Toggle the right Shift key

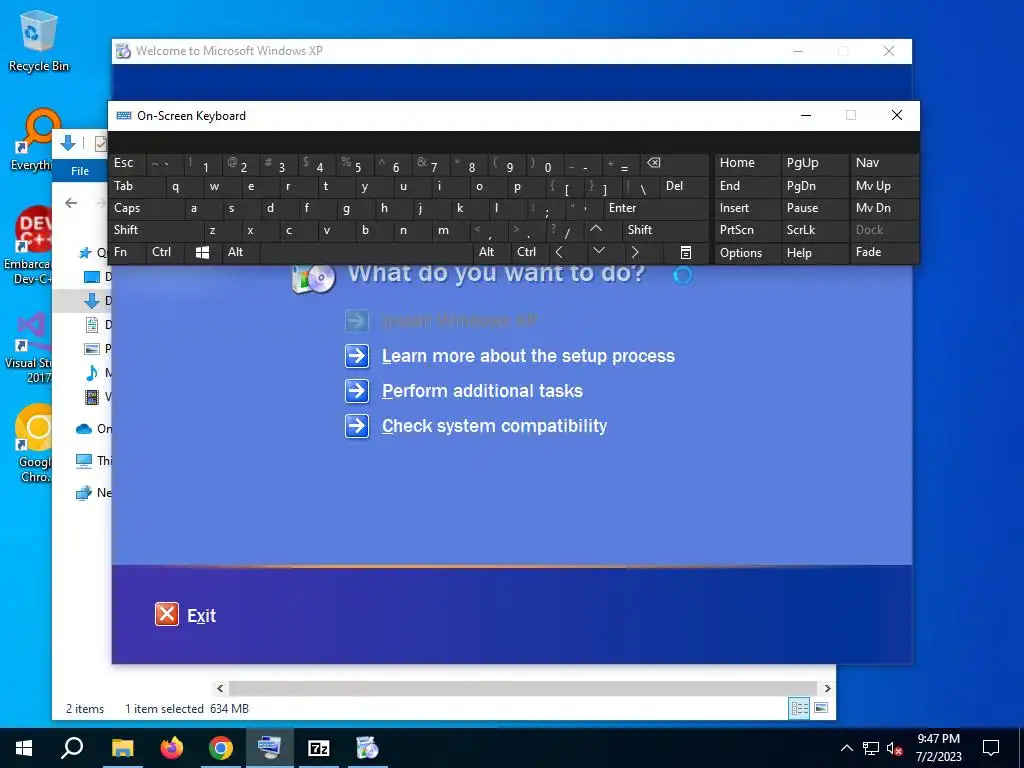(x=665, y=230)
